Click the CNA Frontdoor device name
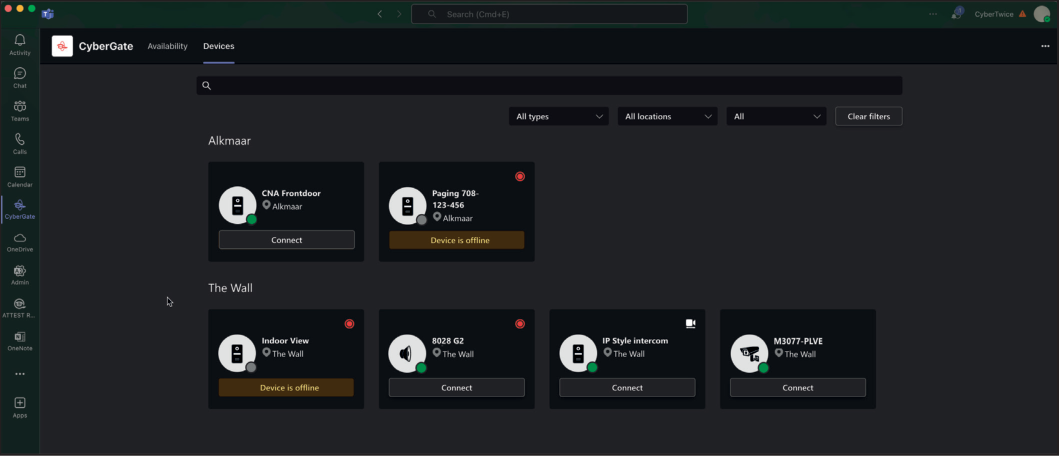This screenshot has width=1059, height=457. (x=291, y=193)
